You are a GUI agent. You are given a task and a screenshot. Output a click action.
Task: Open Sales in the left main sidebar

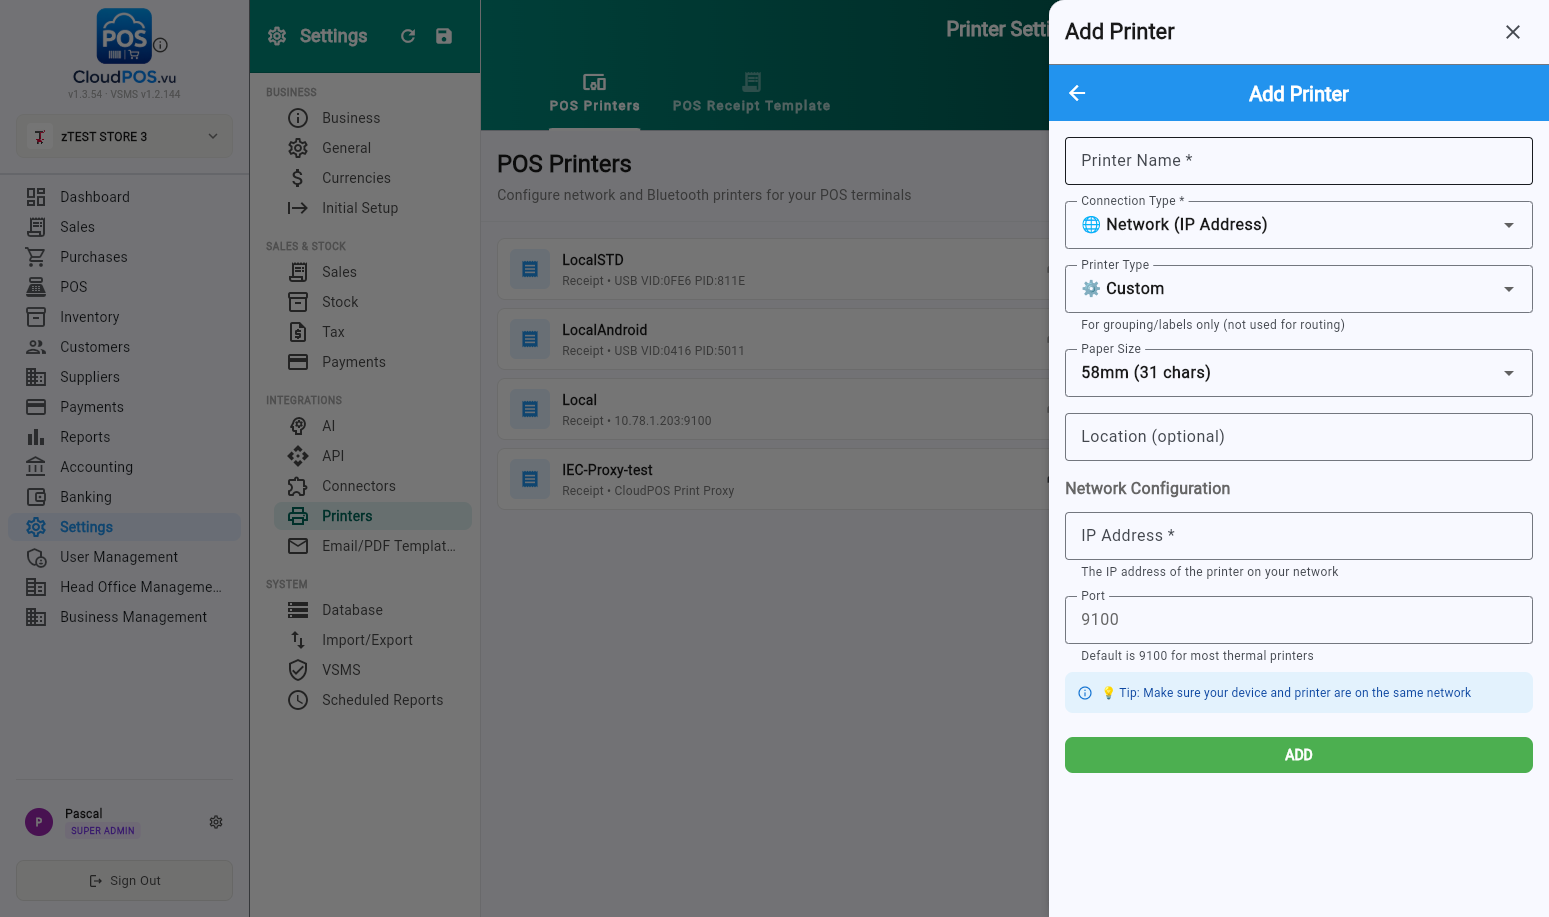click(124, 227)
